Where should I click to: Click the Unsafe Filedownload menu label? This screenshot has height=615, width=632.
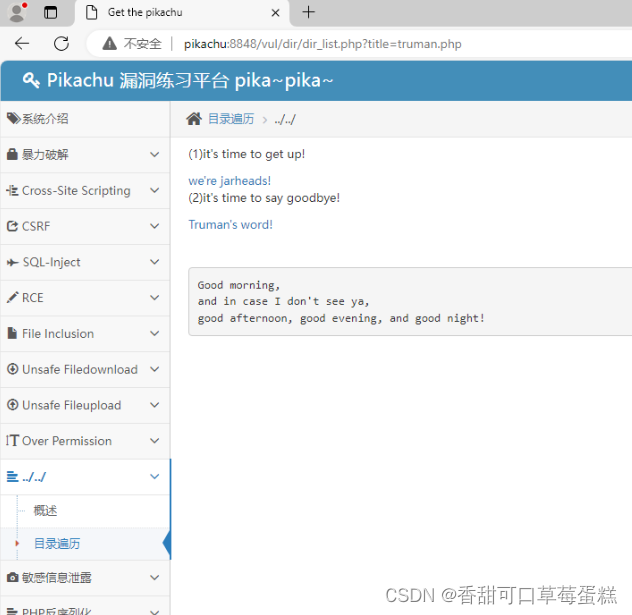pos(80,369)
